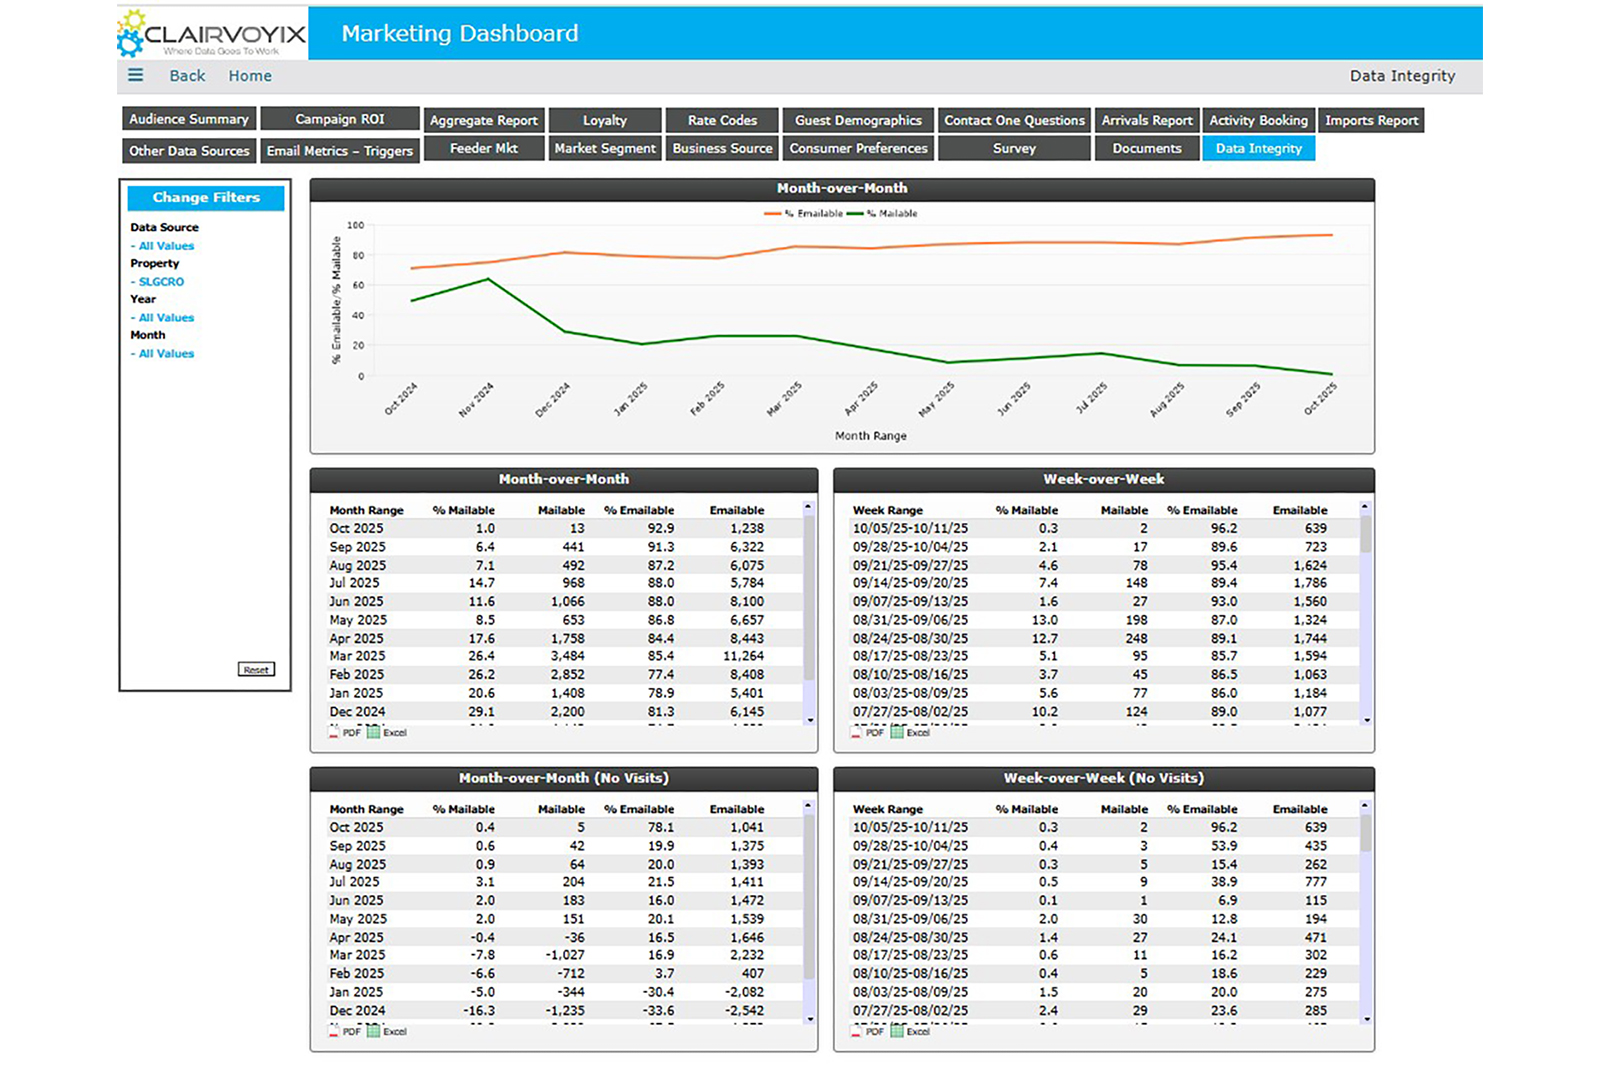Open Consumer Preferences tab
The image size is (1600, 1067).
pyautogui.click(x=858, y=148)
